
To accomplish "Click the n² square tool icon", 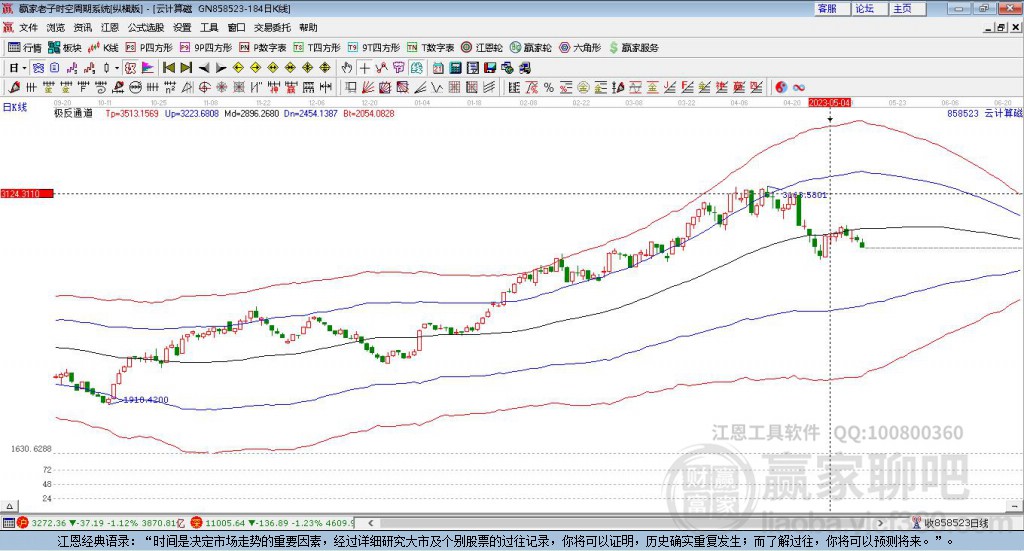I will pyautogui.click(x=170, y=87).
